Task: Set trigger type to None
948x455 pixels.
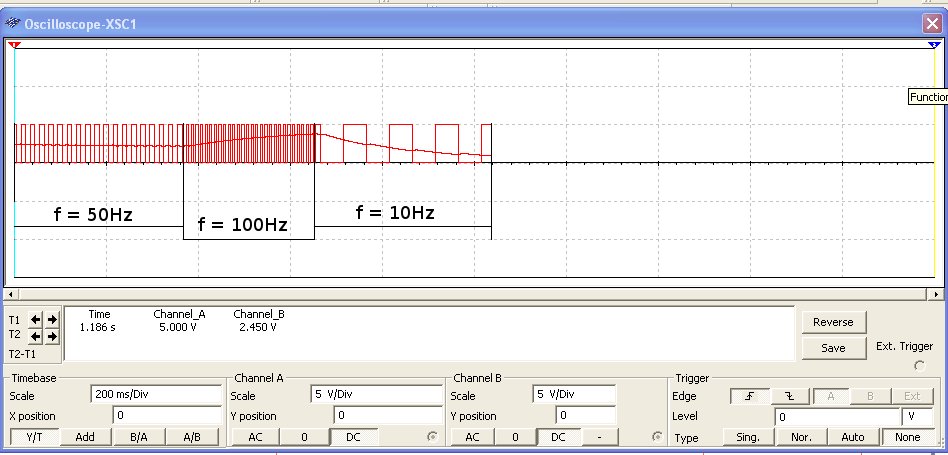Action: pos(907,437)
